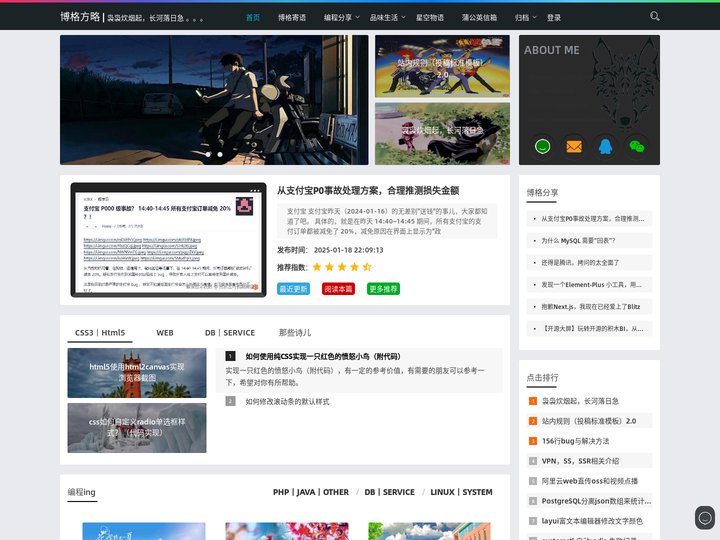Open ranking item 站内规则（投稿标准模板）2.0
Image resolution: width=720 pixels, height=540 pixels.
tap(589, 421)
